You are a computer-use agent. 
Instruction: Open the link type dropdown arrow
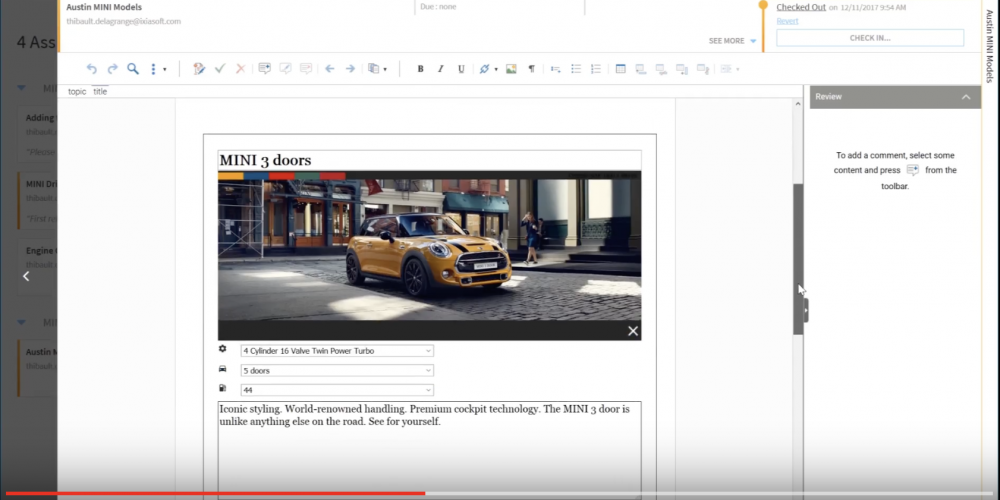pos(496,69)
